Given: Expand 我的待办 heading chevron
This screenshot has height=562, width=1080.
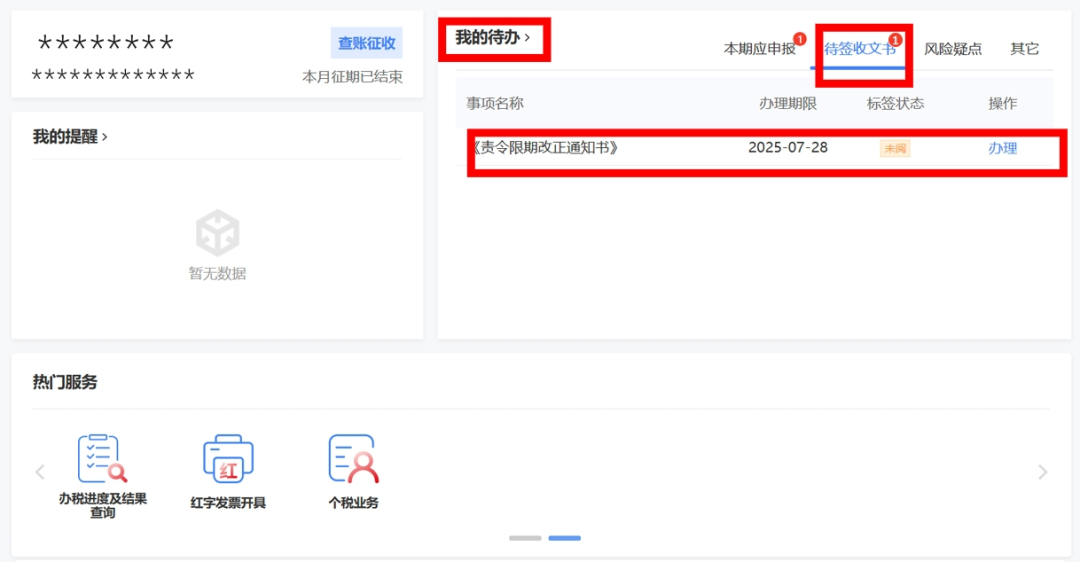Looking at the screenshot, I should click(528, 38).
